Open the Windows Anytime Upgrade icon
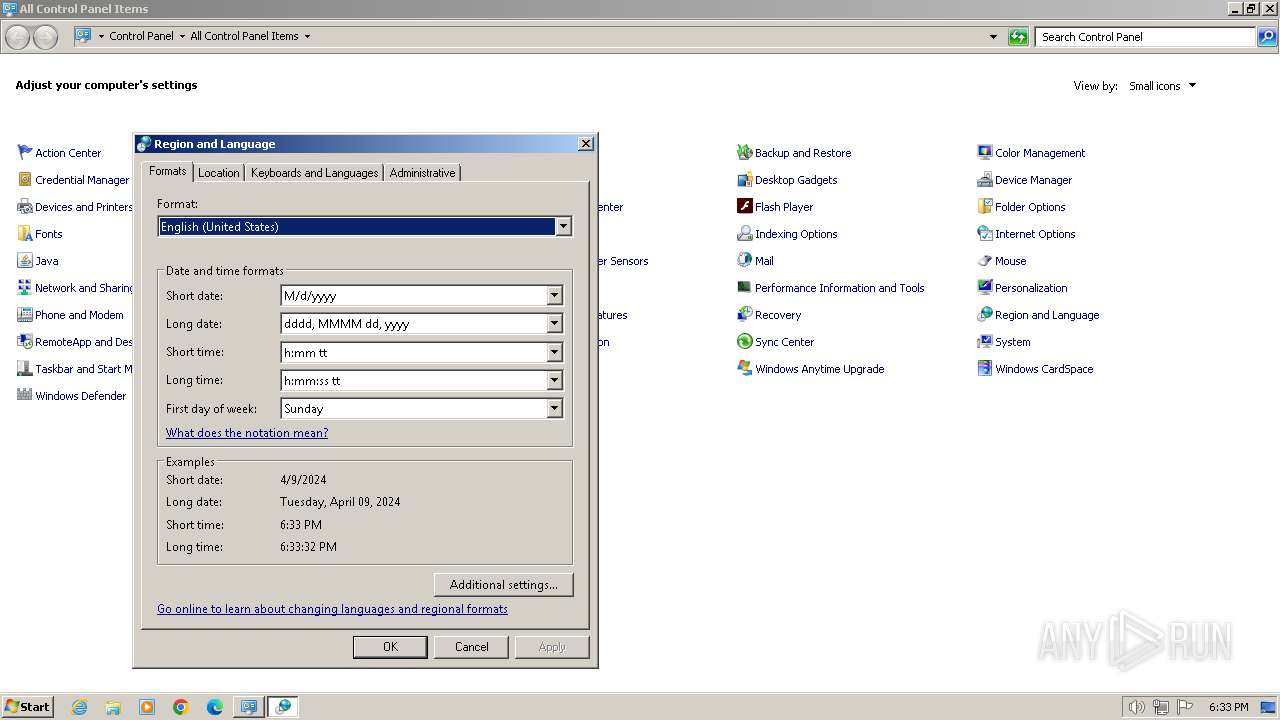 pyautogui.click(x=744, y=369)
